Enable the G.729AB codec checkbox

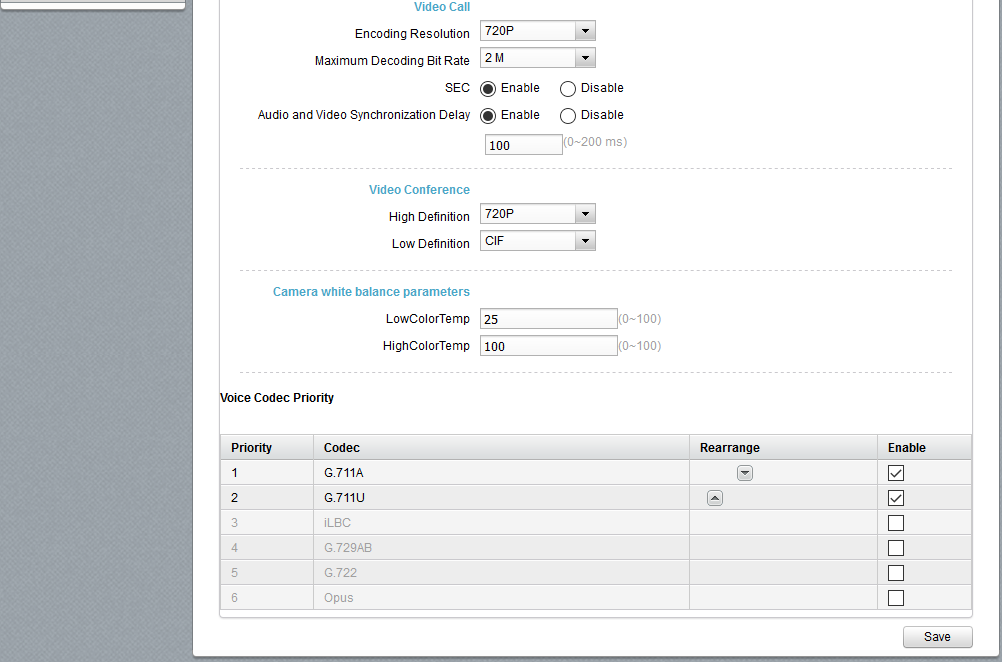895,548
